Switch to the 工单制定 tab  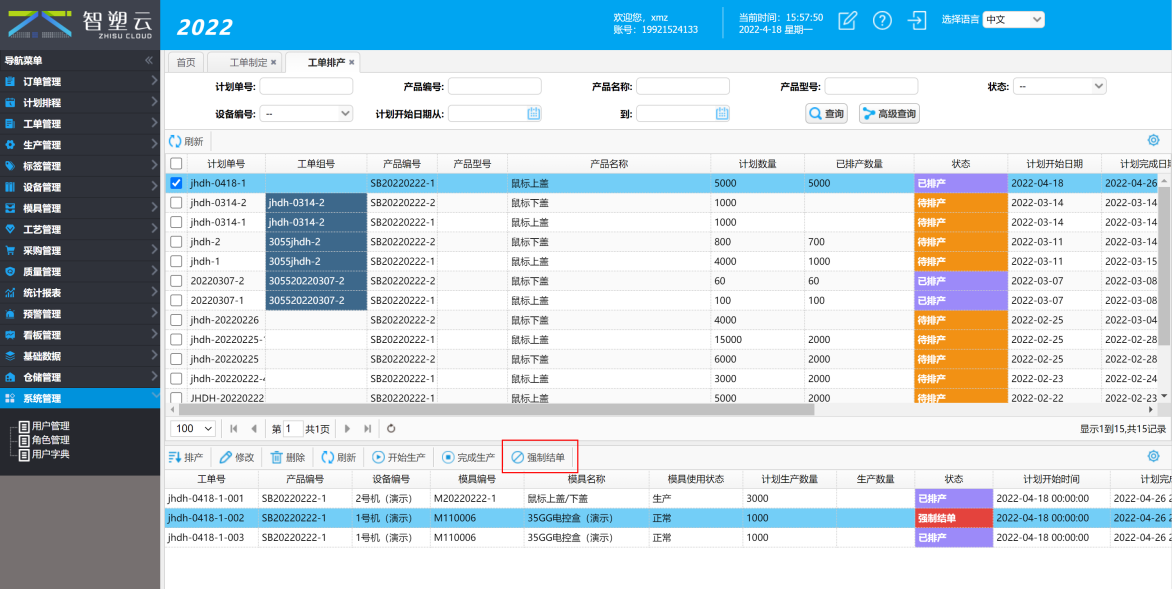tap(247, 62)
